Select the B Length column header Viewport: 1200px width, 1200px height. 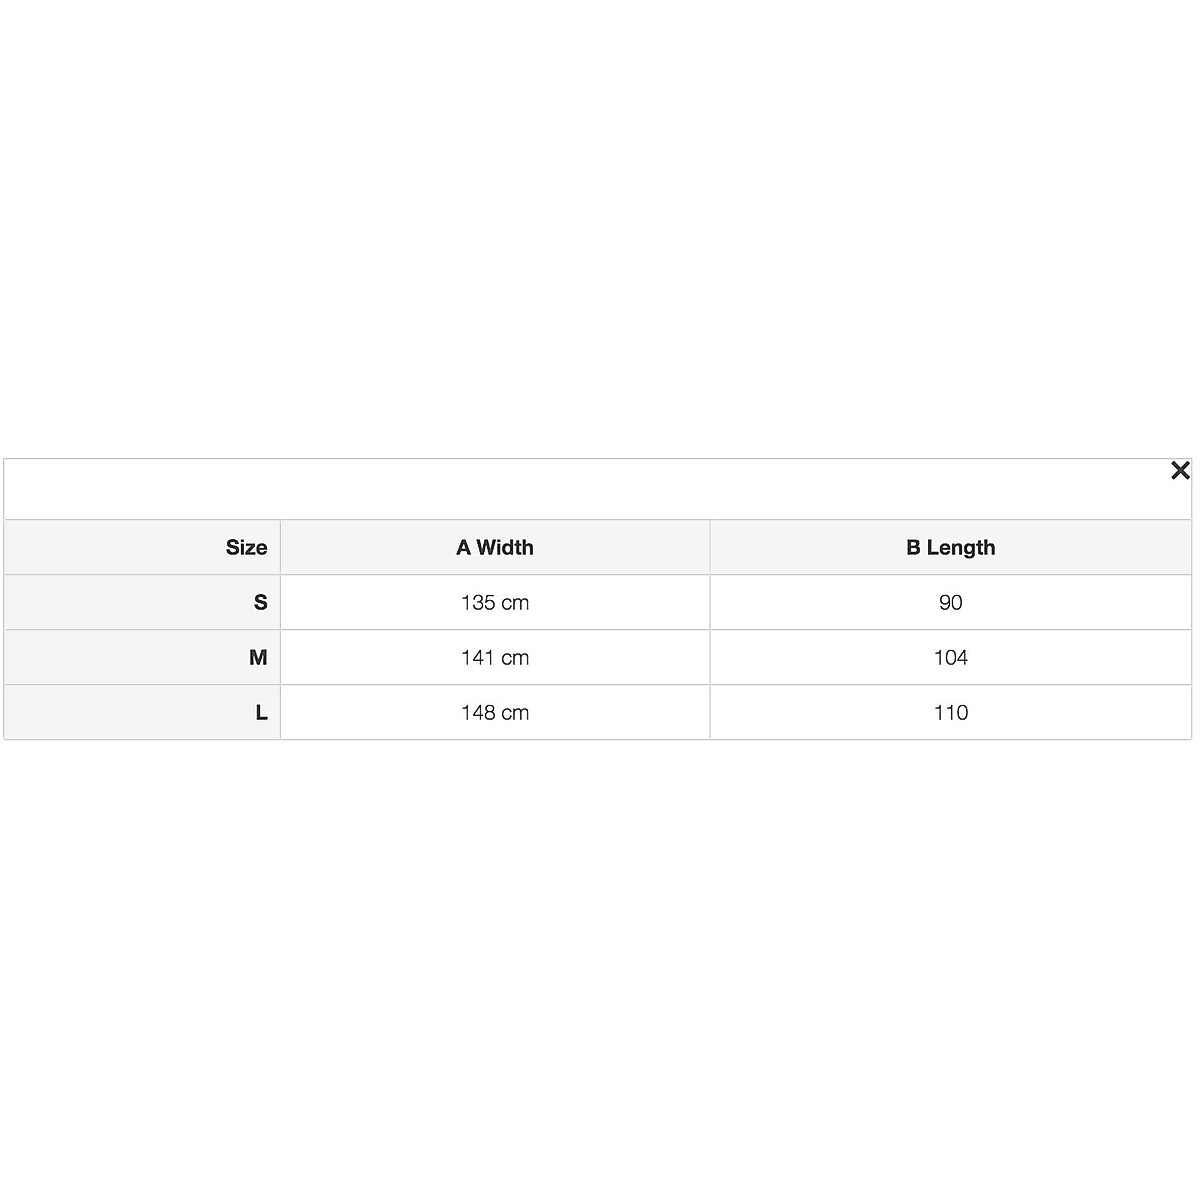(950, 548)
